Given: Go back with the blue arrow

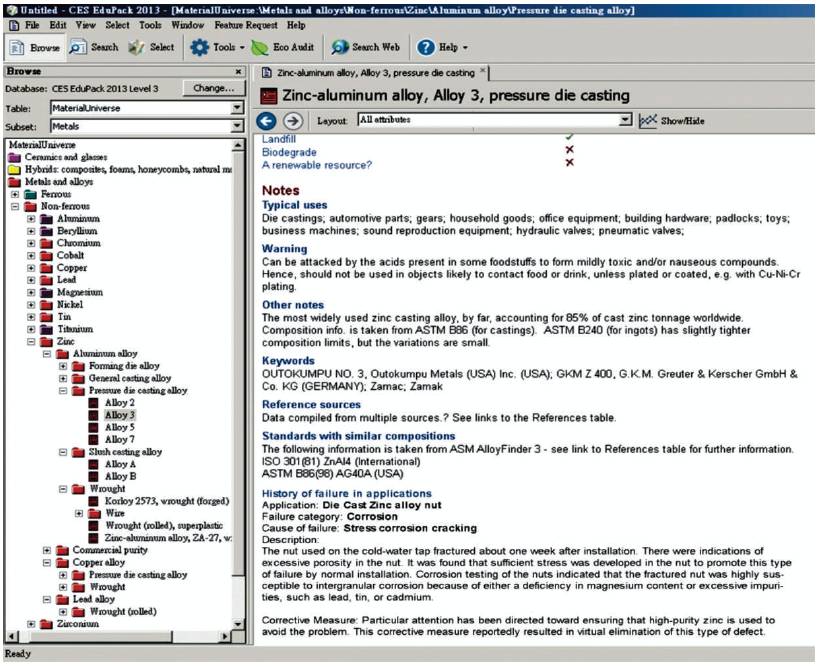Looking at the screenshot, I should point(266,121).
